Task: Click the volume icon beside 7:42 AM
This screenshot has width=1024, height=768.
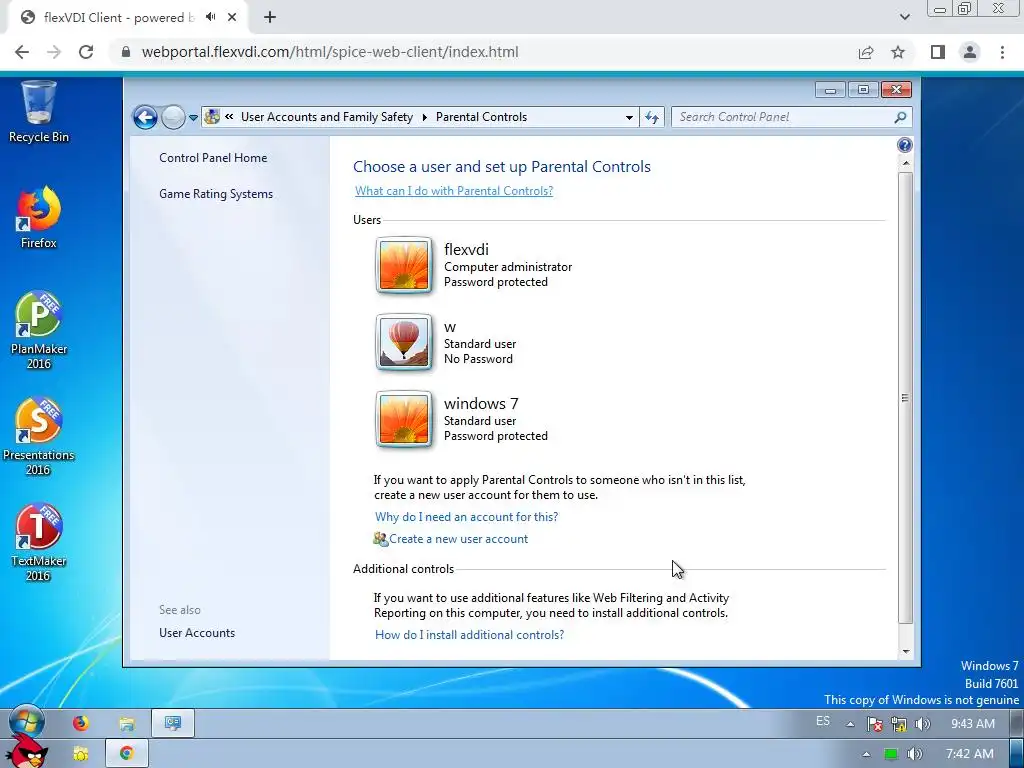Action: coord(915,754)
